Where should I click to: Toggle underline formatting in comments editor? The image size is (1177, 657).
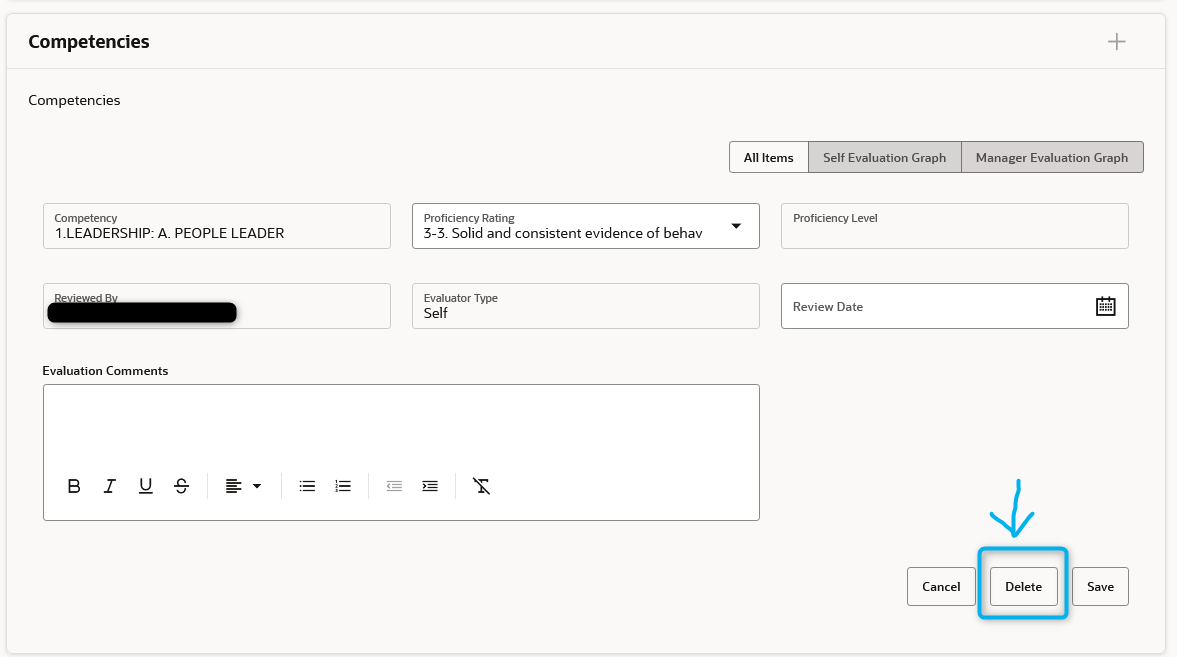(146, 486)
